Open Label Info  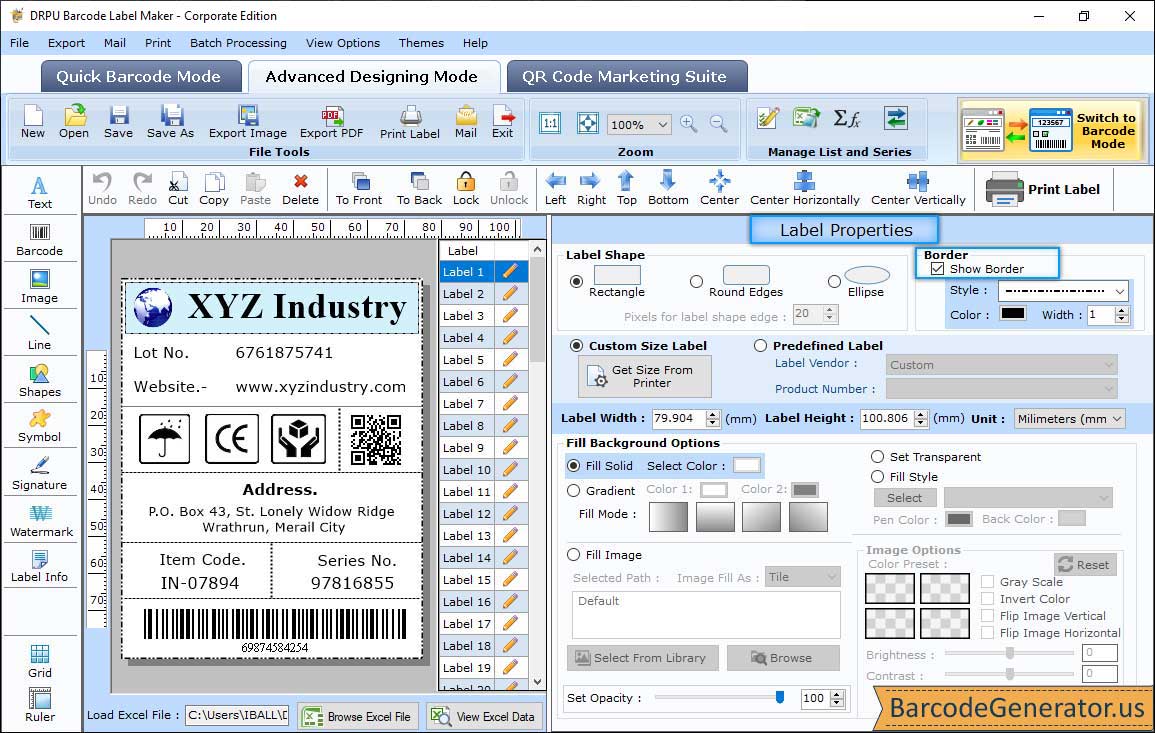[x=40, y=567]
